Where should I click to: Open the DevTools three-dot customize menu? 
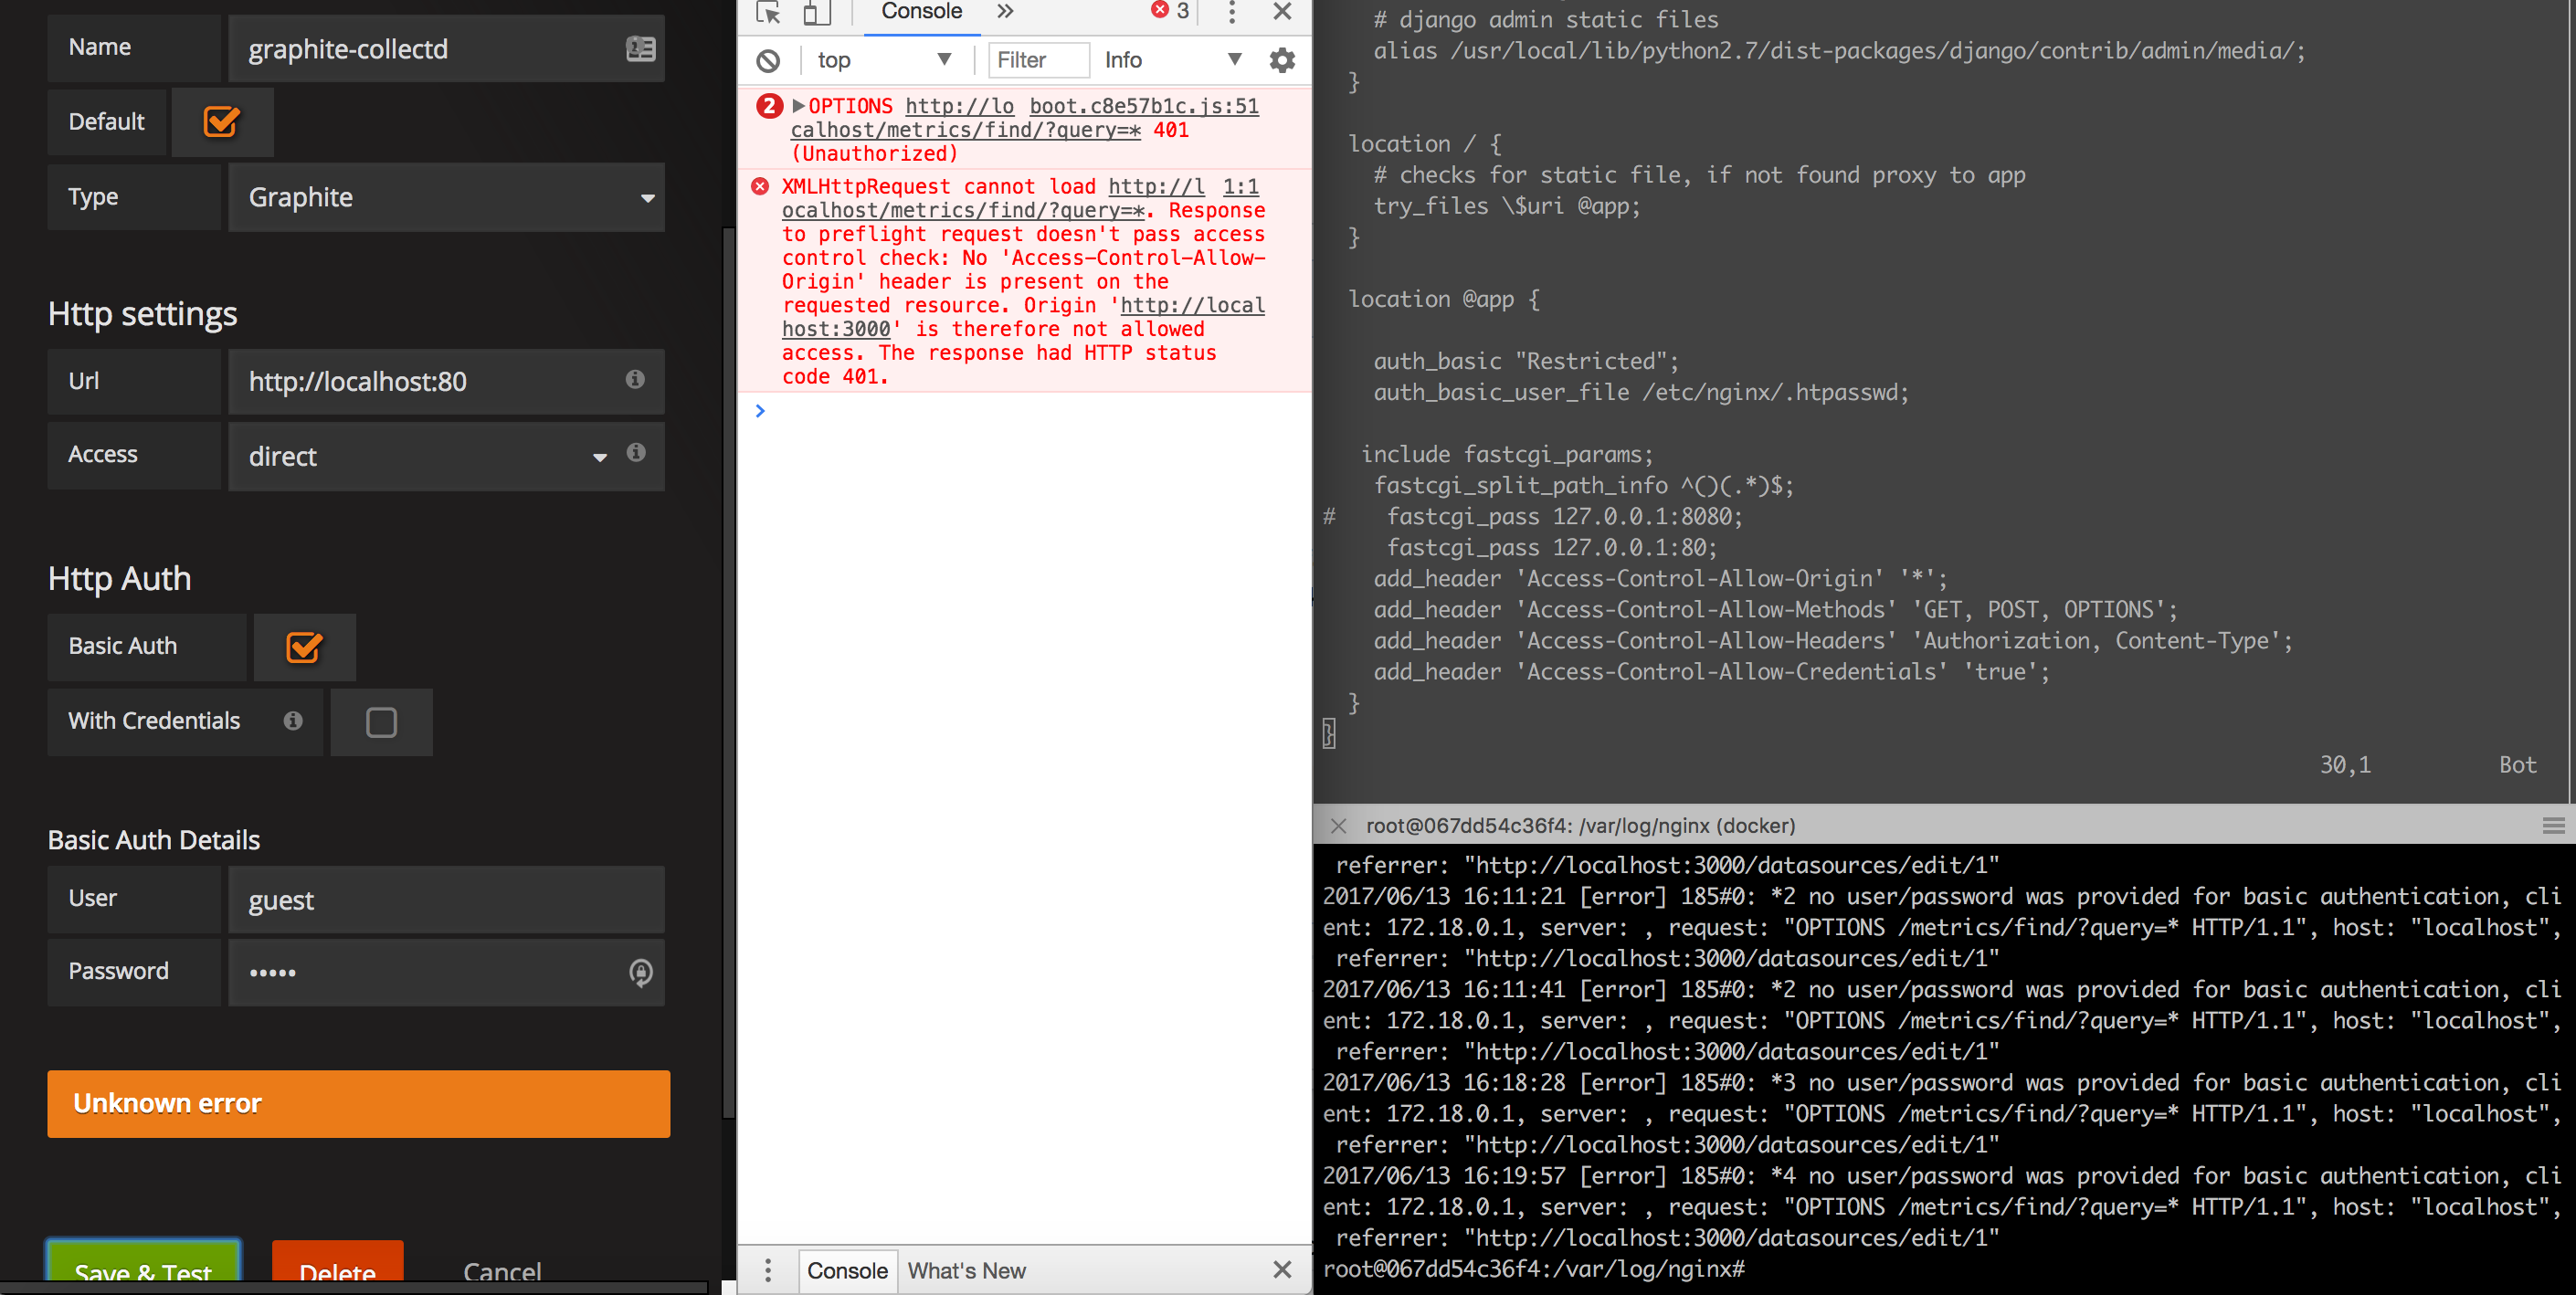click(x=1232, y=12)
